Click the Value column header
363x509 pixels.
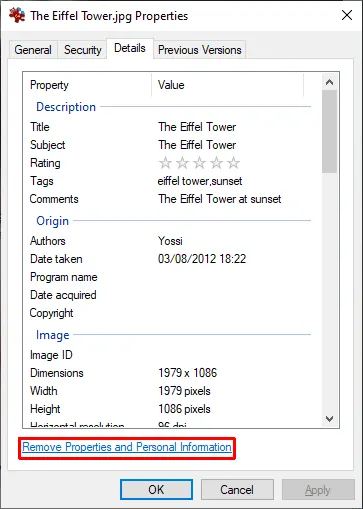coord(228,85)
